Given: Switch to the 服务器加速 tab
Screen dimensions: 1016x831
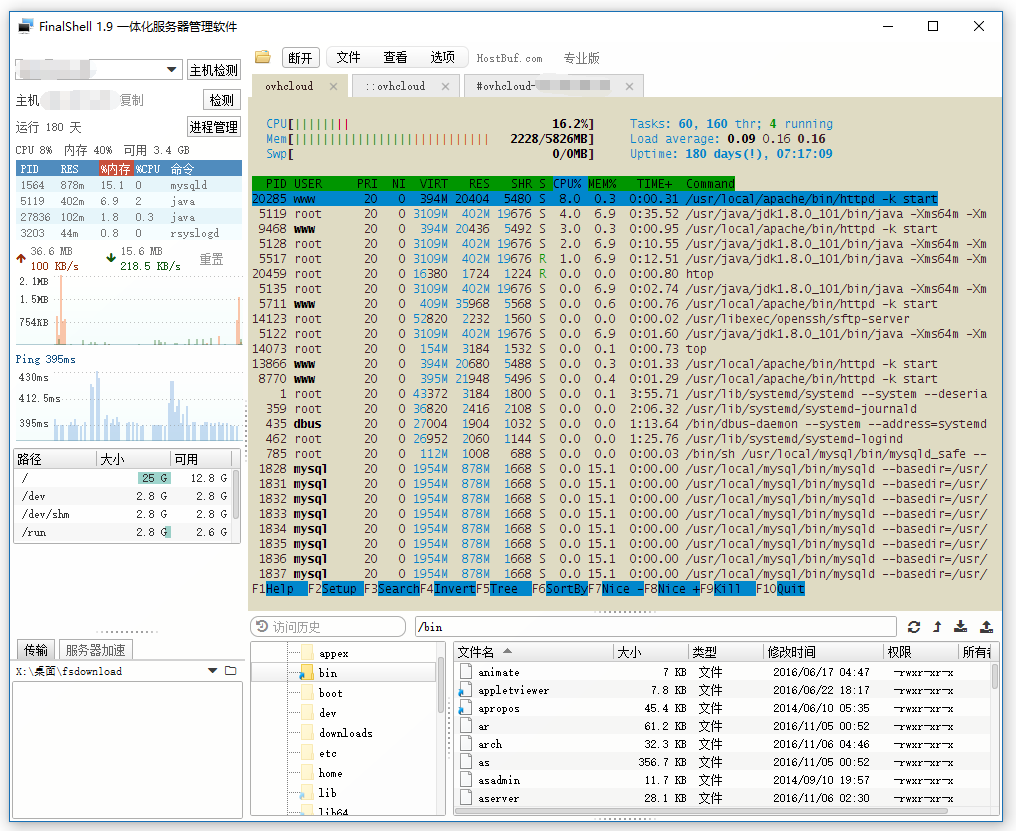Looking at the screenshot, I should tap(95, 650).
